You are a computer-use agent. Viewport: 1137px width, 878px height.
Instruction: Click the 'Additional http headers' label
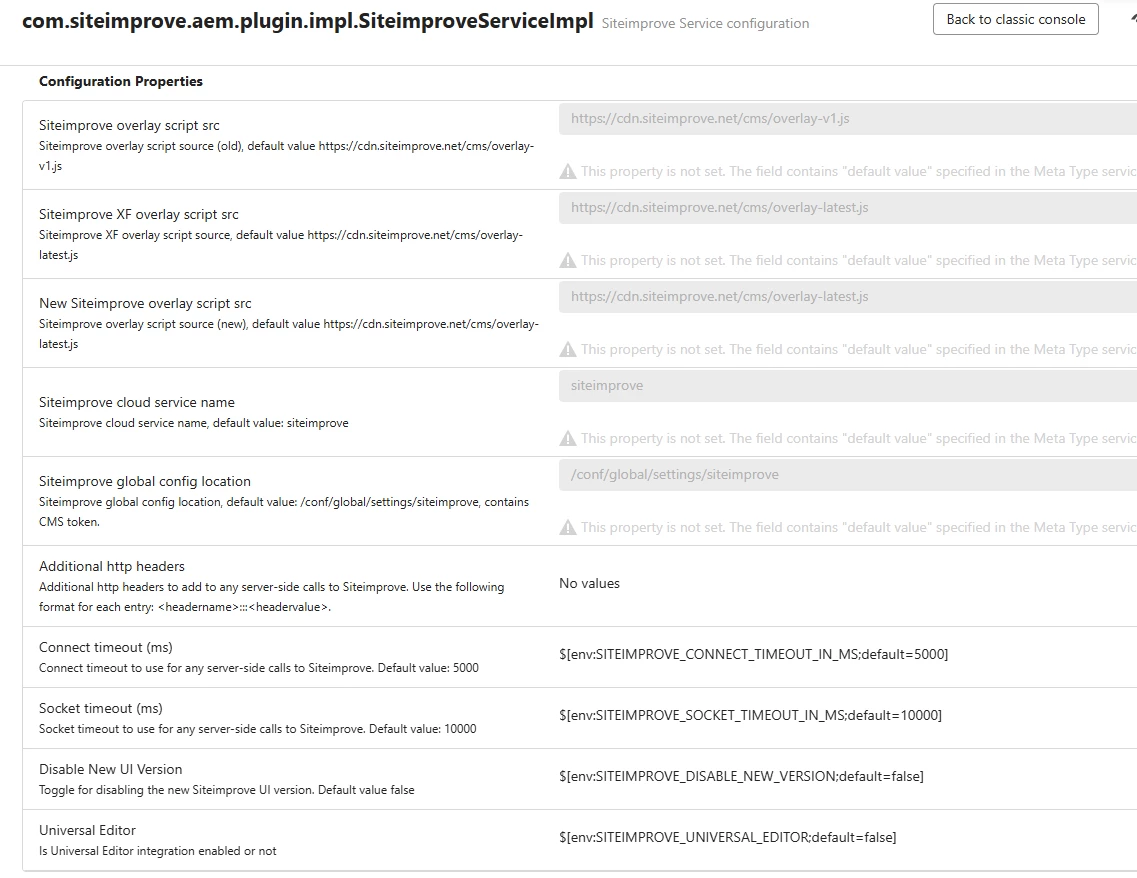point(112,566)
